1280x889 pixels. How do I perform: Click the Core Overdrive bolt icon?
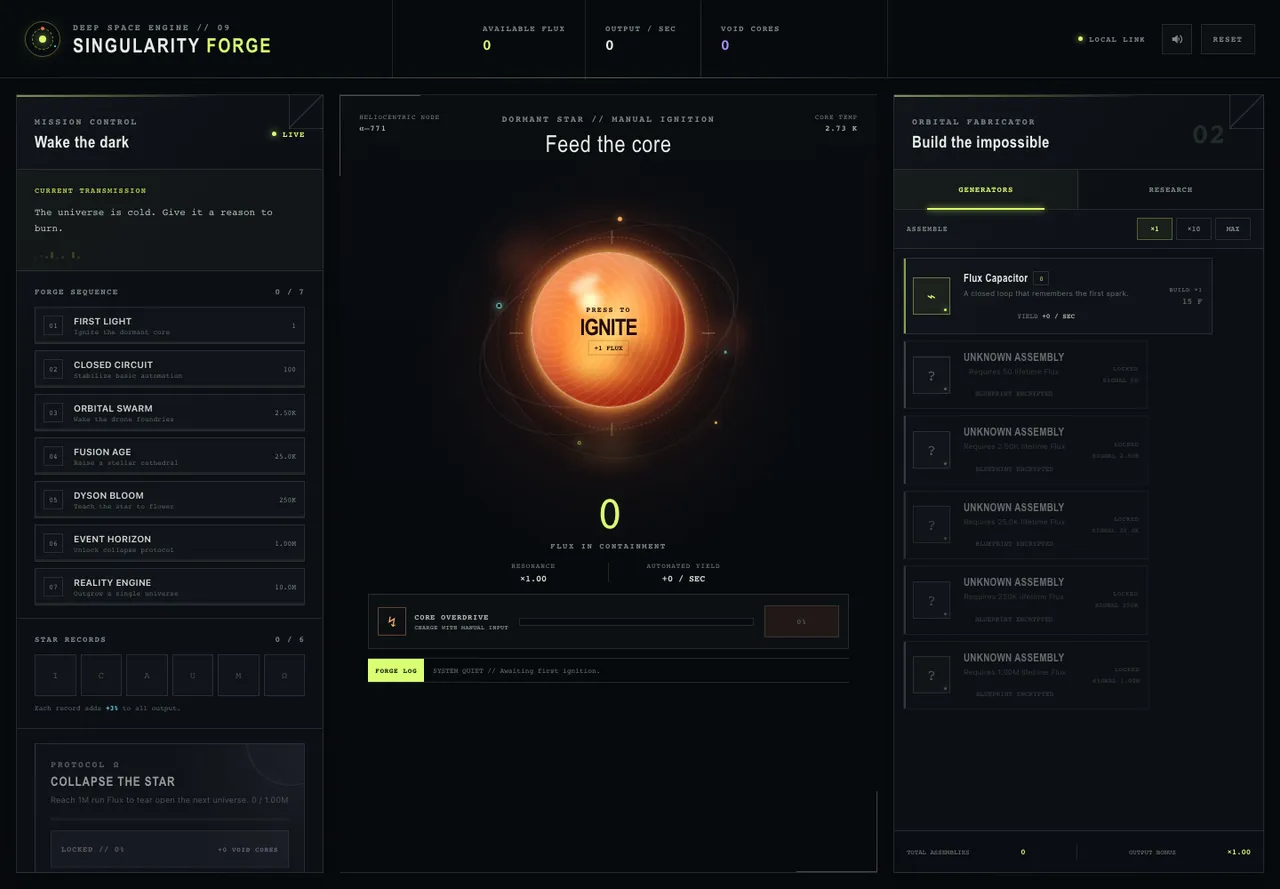tap(392, 621)
